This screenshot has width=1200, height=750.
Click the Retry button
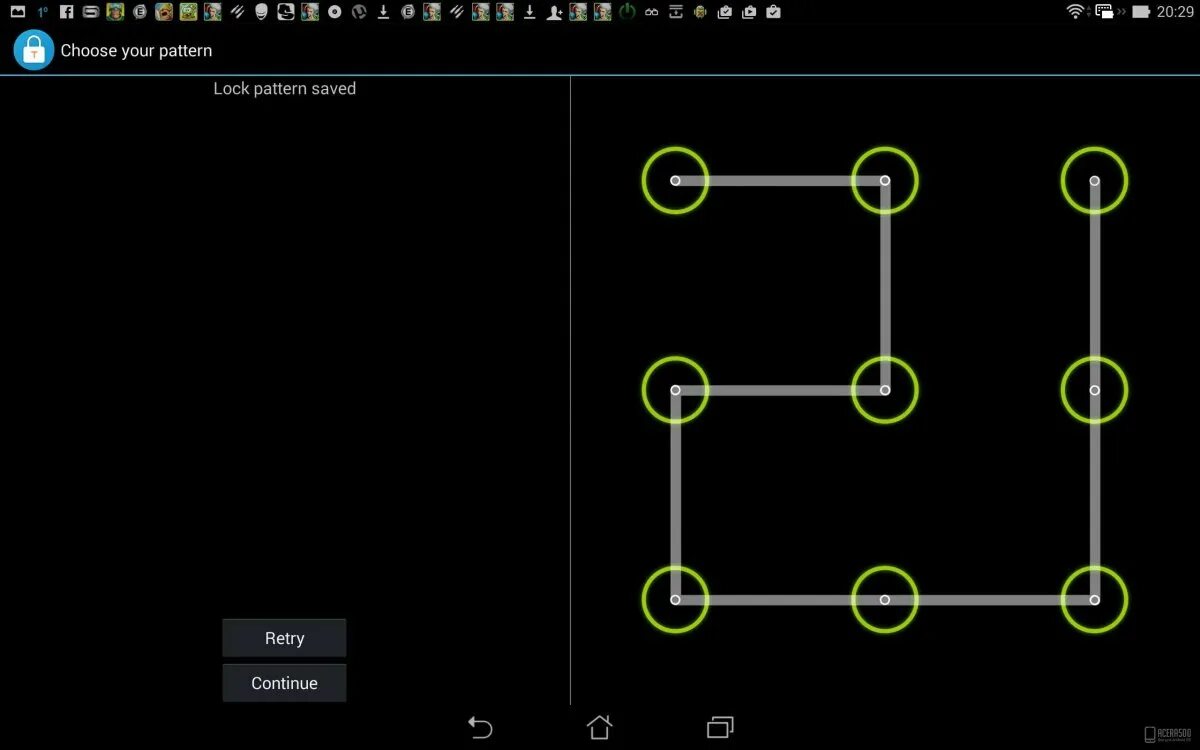[x=284, y=638]
